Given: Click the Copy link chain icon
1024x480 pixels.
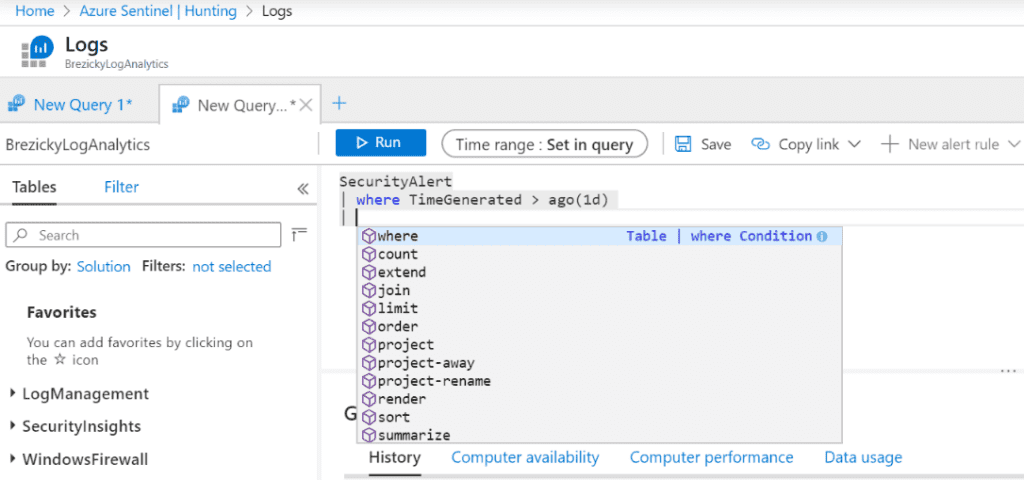Looking at the screenshot, I should [x=761, y=144].
